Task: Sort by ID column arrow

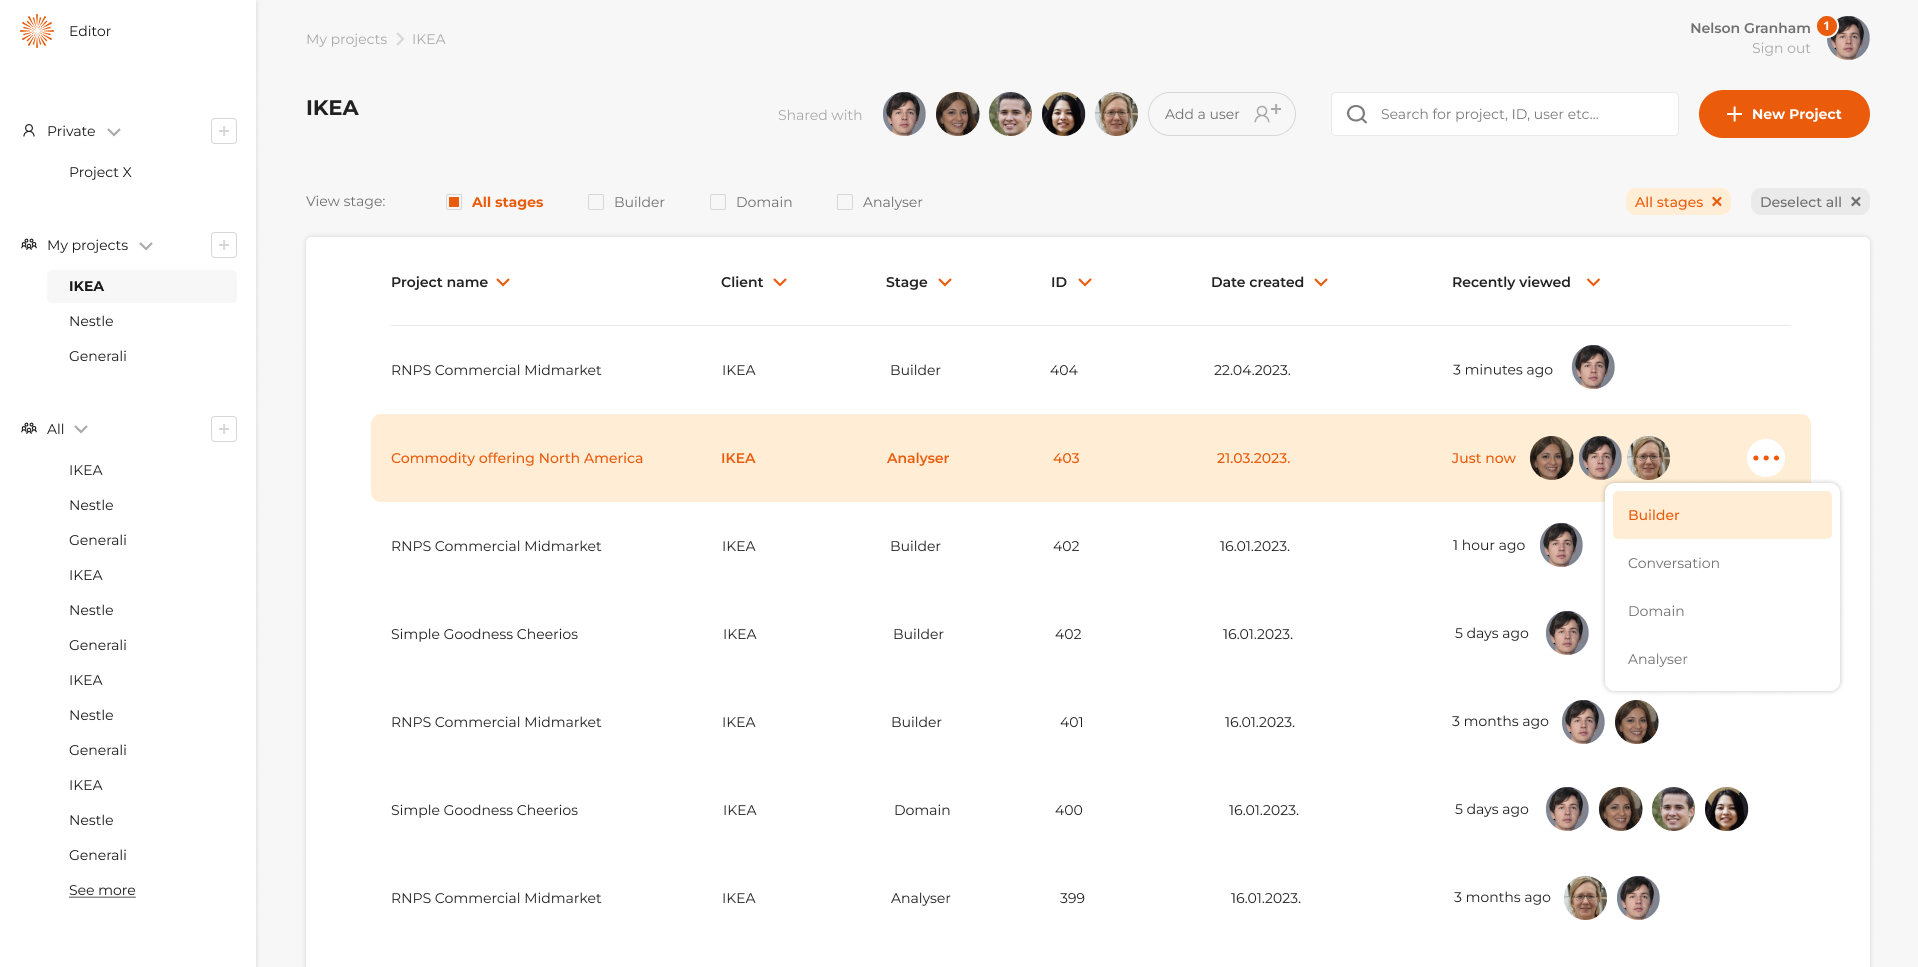Action: [x=1085, y=282]
